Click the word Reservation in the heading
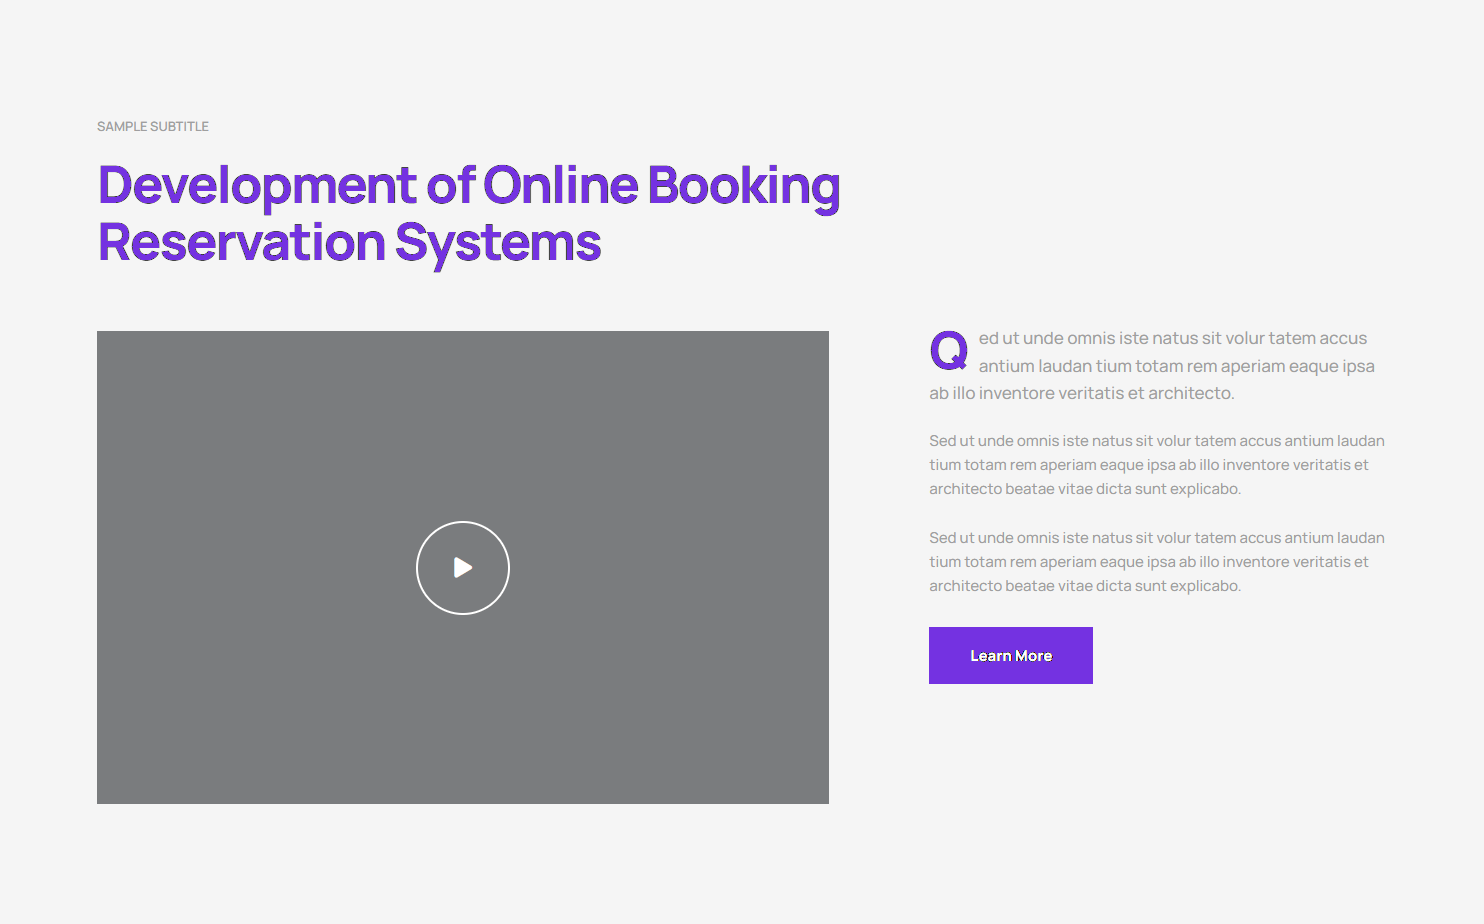Screen dimensions: 1484x924 coord(241,243)
